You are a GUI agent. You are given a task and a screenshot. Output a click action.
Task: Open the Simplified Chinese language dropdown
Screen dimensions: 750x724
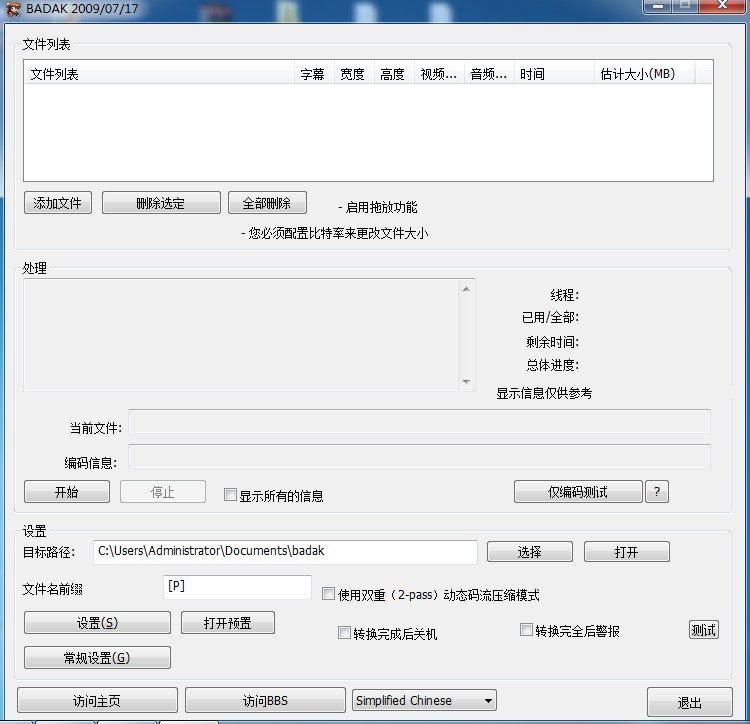[x=424, y=701]
